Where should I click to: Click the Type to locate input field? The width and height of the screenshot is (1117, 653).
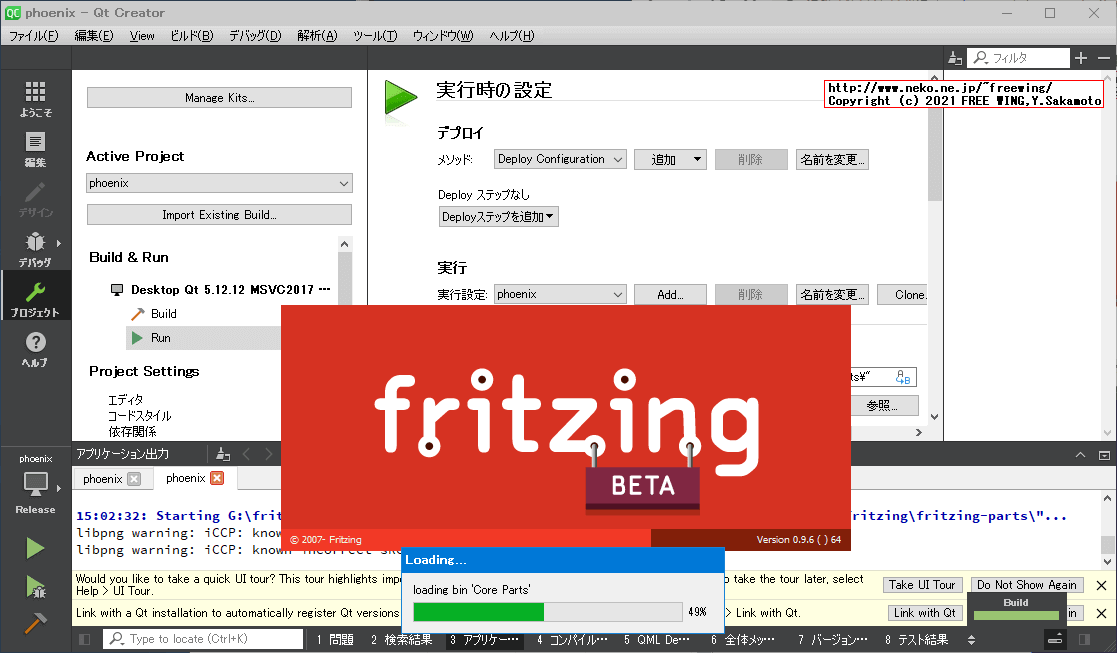(x=200, y=638)
